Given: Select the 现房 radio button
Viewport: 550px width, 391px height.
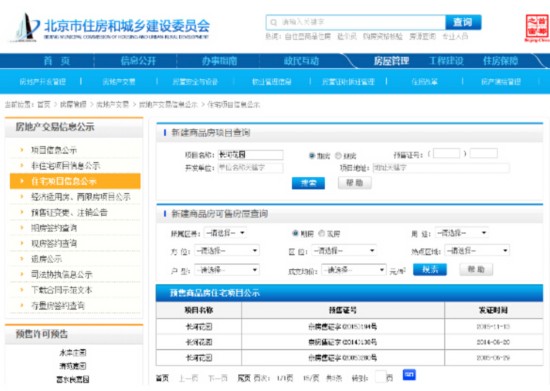Looking at the screenshot, I should click(321, 233).
